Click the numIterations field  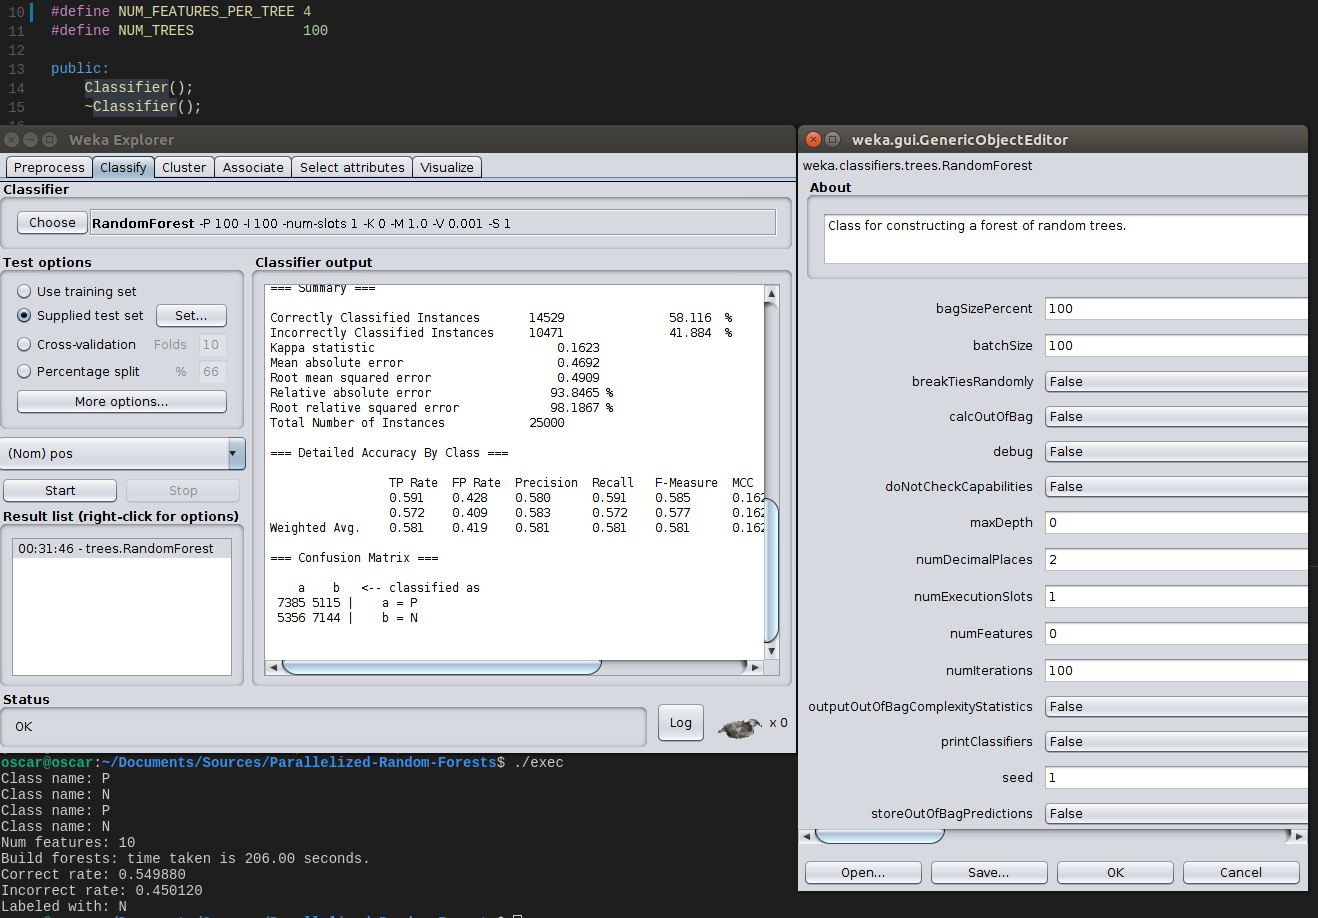tap(1176, 671)
